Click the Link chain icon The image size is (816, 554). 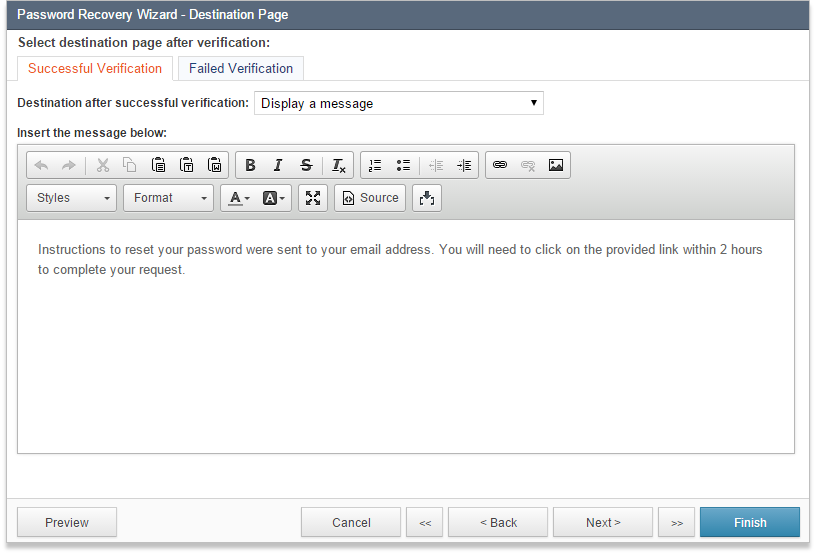click(500, 165)
